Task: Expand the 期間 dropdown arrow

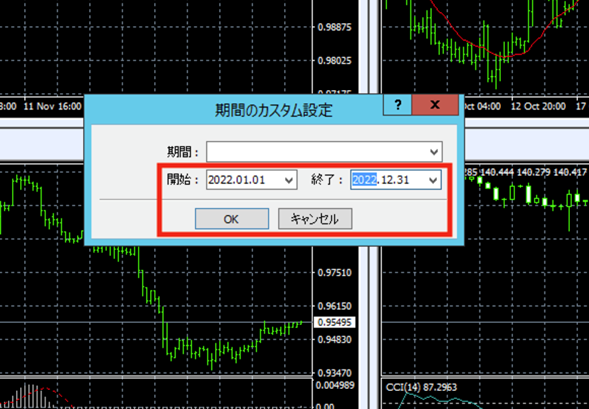Action: (434, 152)
